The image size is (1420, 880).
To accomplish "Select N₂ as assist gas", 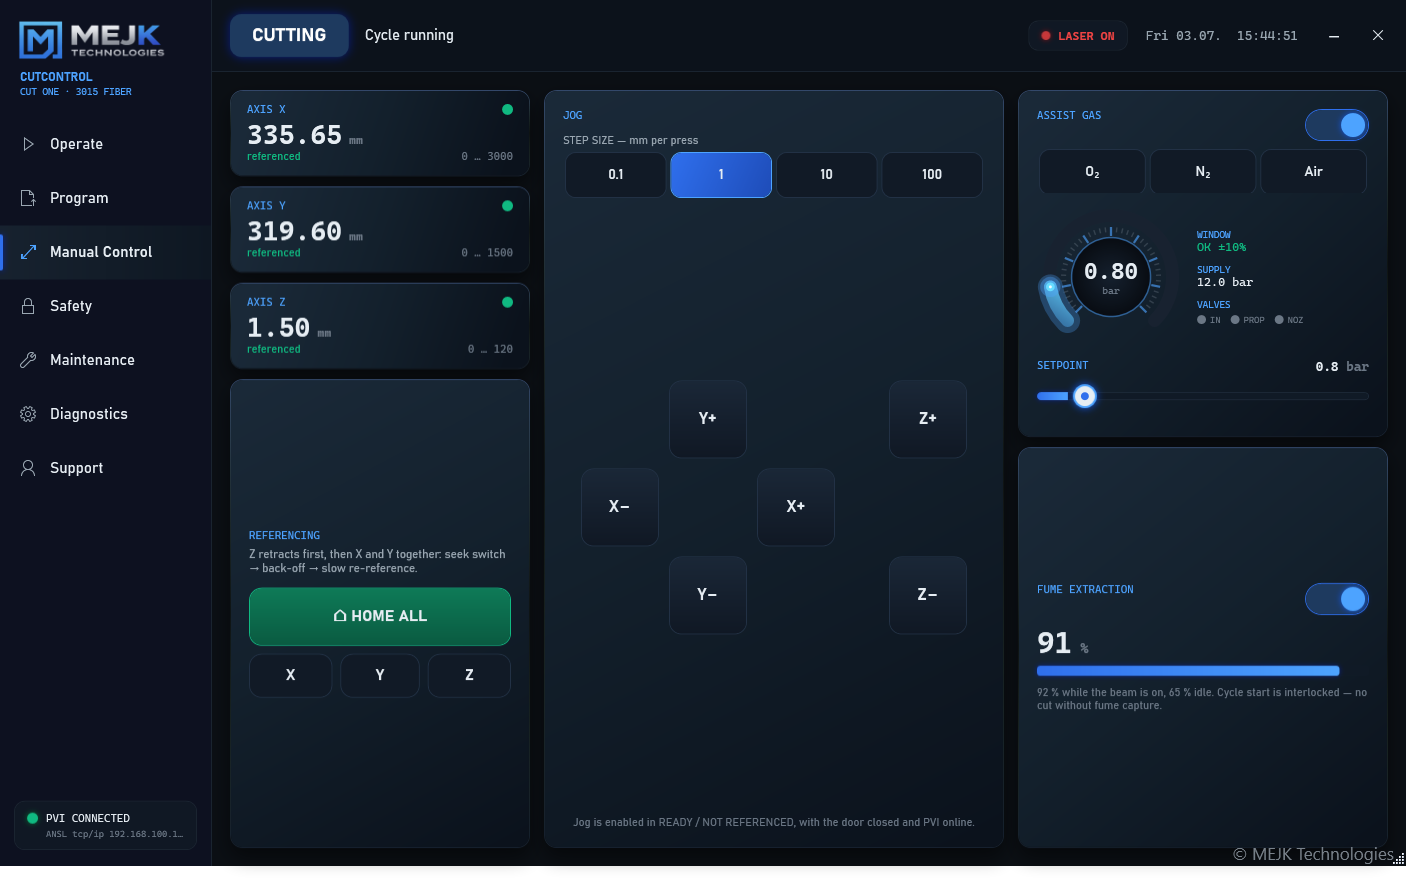I will coord(1203,172).
